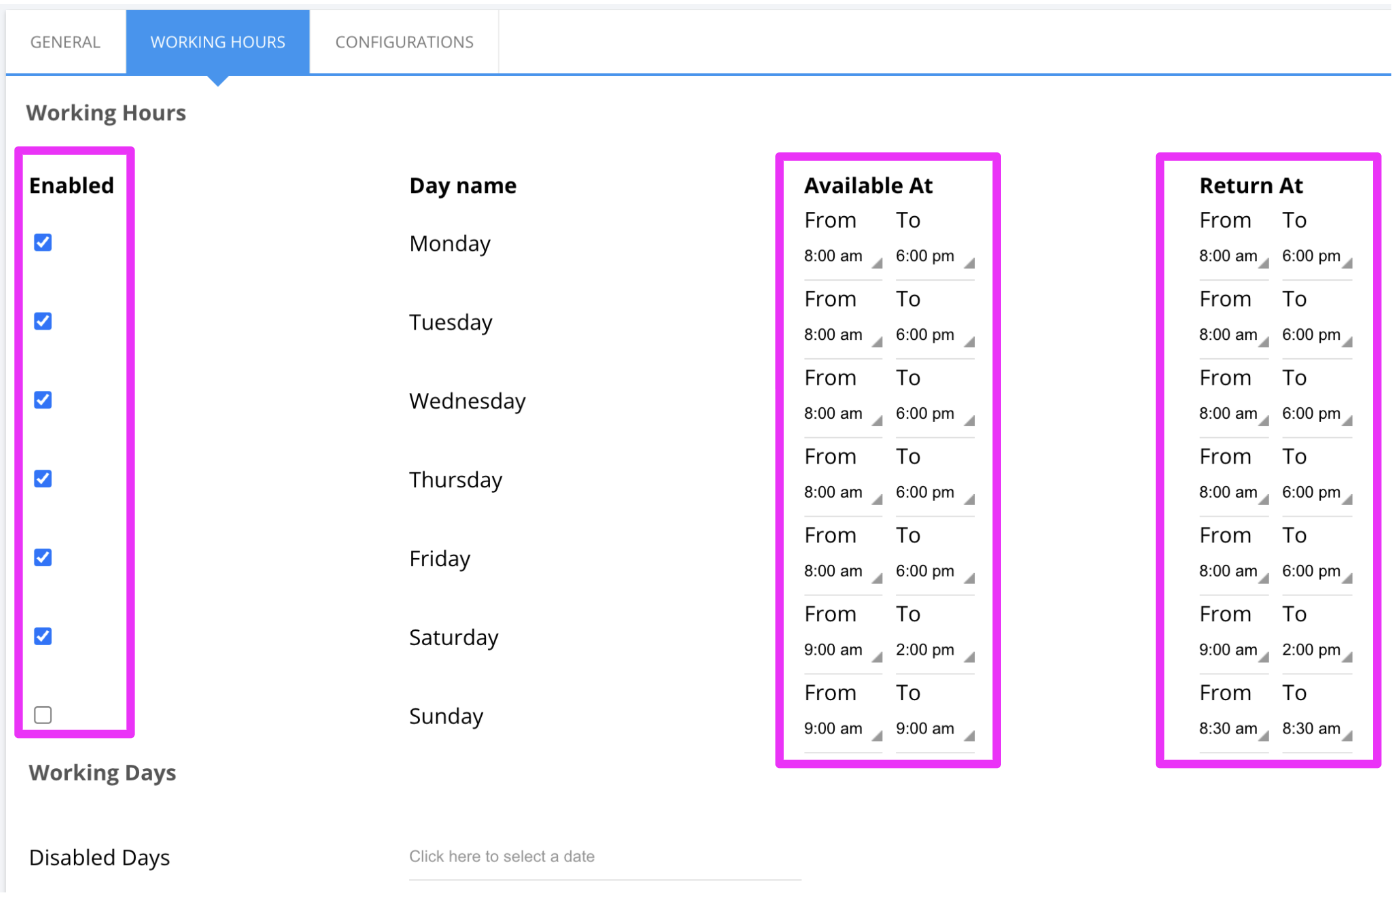Enable Sunday working hours checkbox
This screenshot has width=1396, height=900.
pyautogui.click(x=43, y=715)
